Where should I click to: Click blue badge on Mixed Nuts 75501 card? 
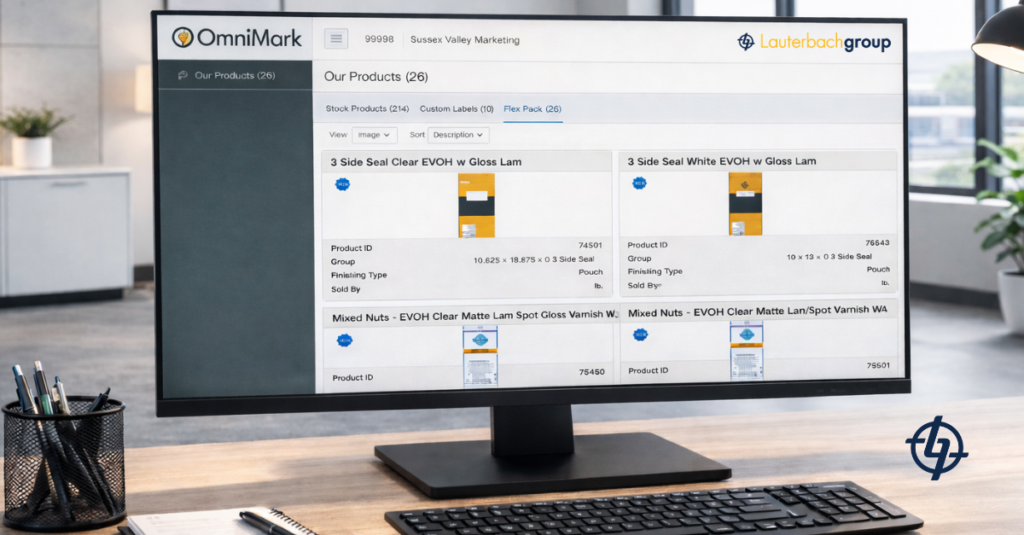click(640, 335)
